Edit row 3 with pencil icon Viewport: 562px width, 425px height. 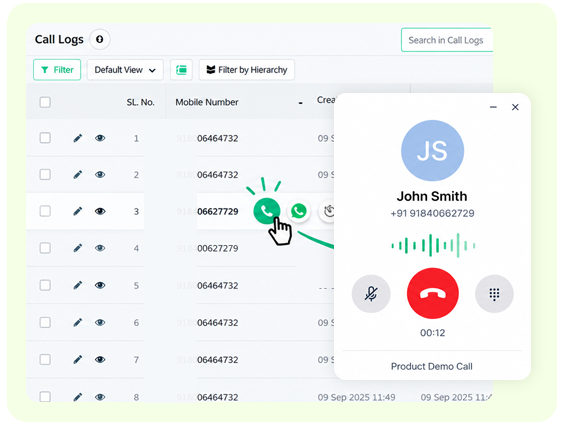point(78,211)
